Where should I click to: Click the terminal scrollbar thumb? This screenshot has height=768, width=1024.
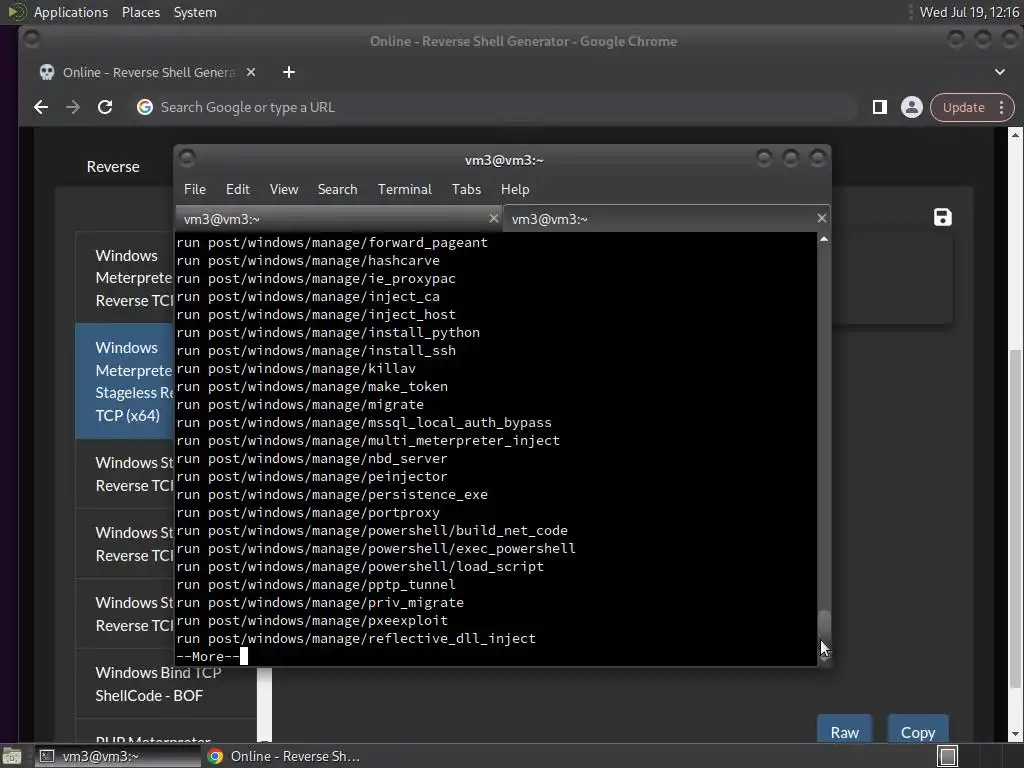(x=824, y=630)
